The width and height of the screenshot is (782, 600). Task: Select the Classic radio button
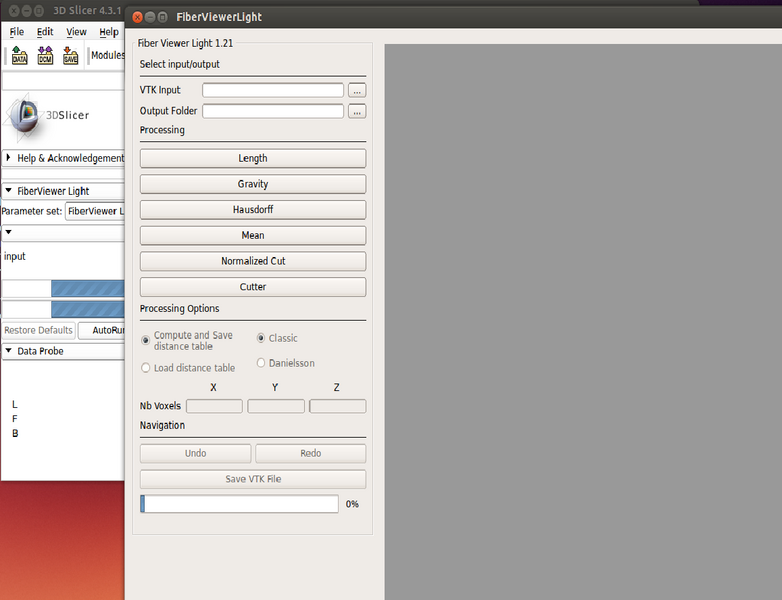[262, 338]
